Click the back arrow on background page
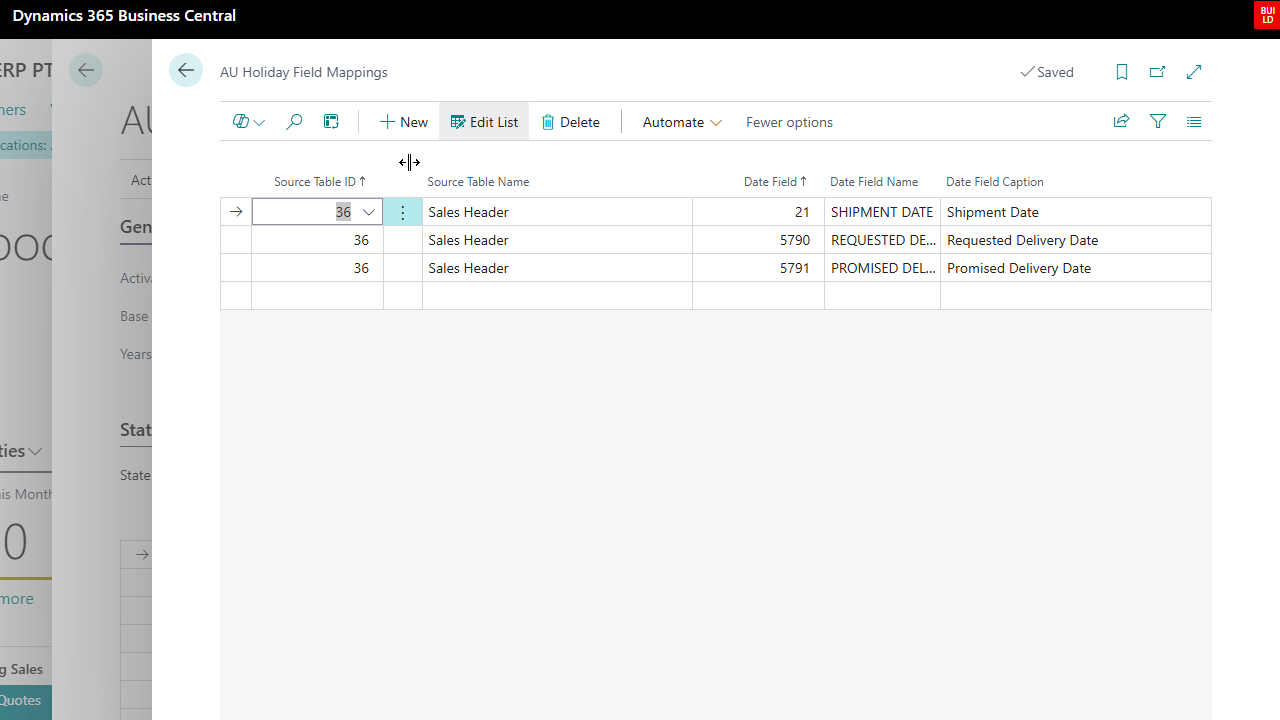Screen dimensions: 1280x720 86,70
